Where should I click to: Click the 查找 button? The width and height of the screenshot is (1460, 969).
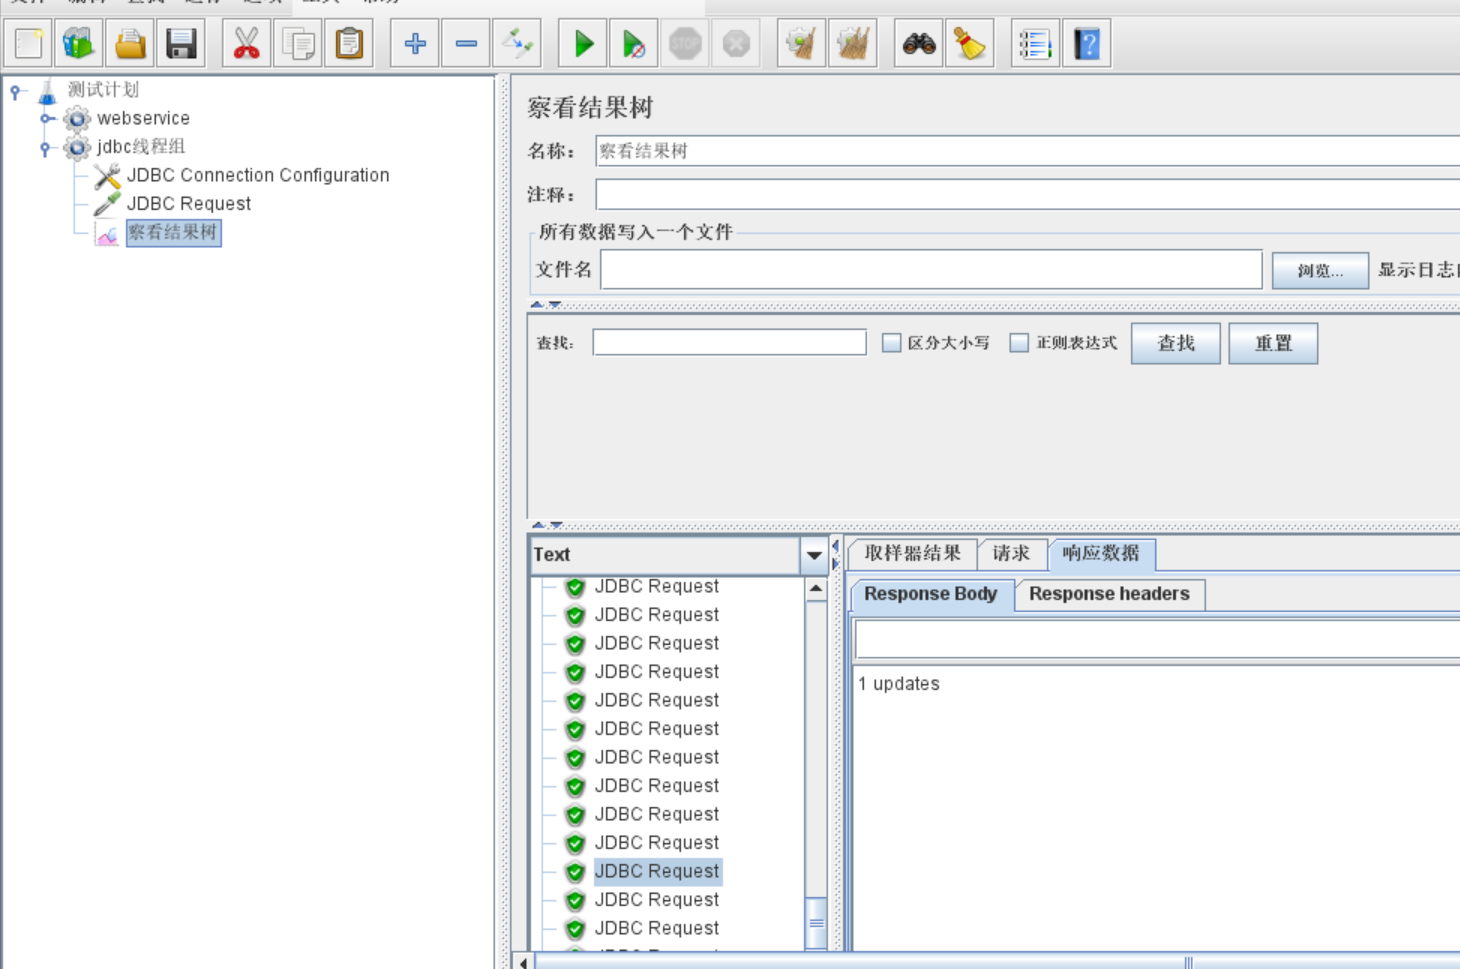(x=1175, y=343)
